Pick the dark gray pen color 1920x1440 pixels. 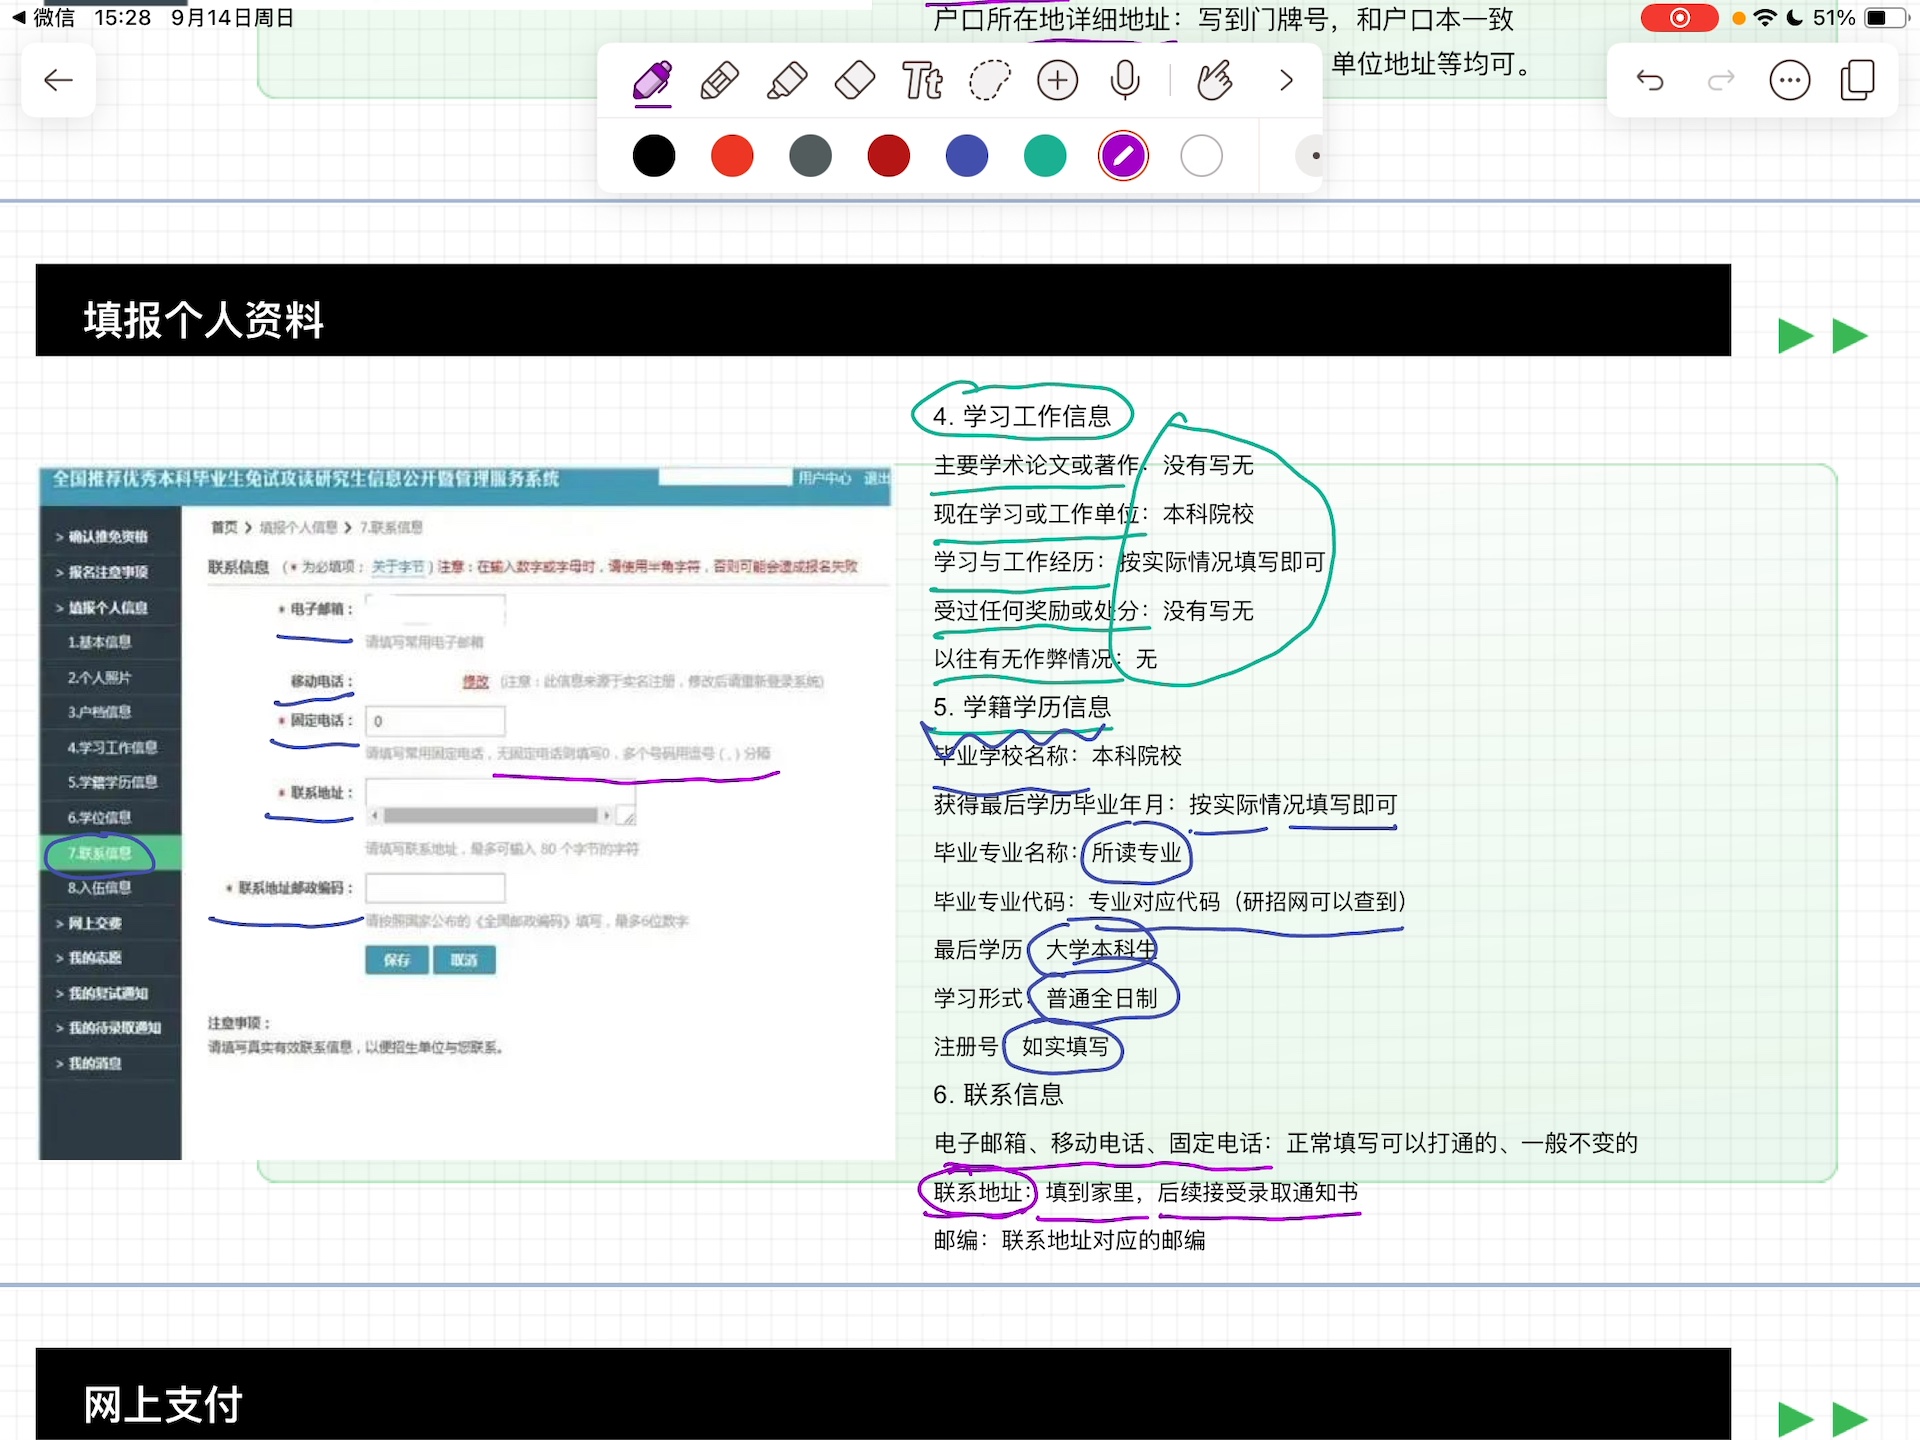[810, 156]
